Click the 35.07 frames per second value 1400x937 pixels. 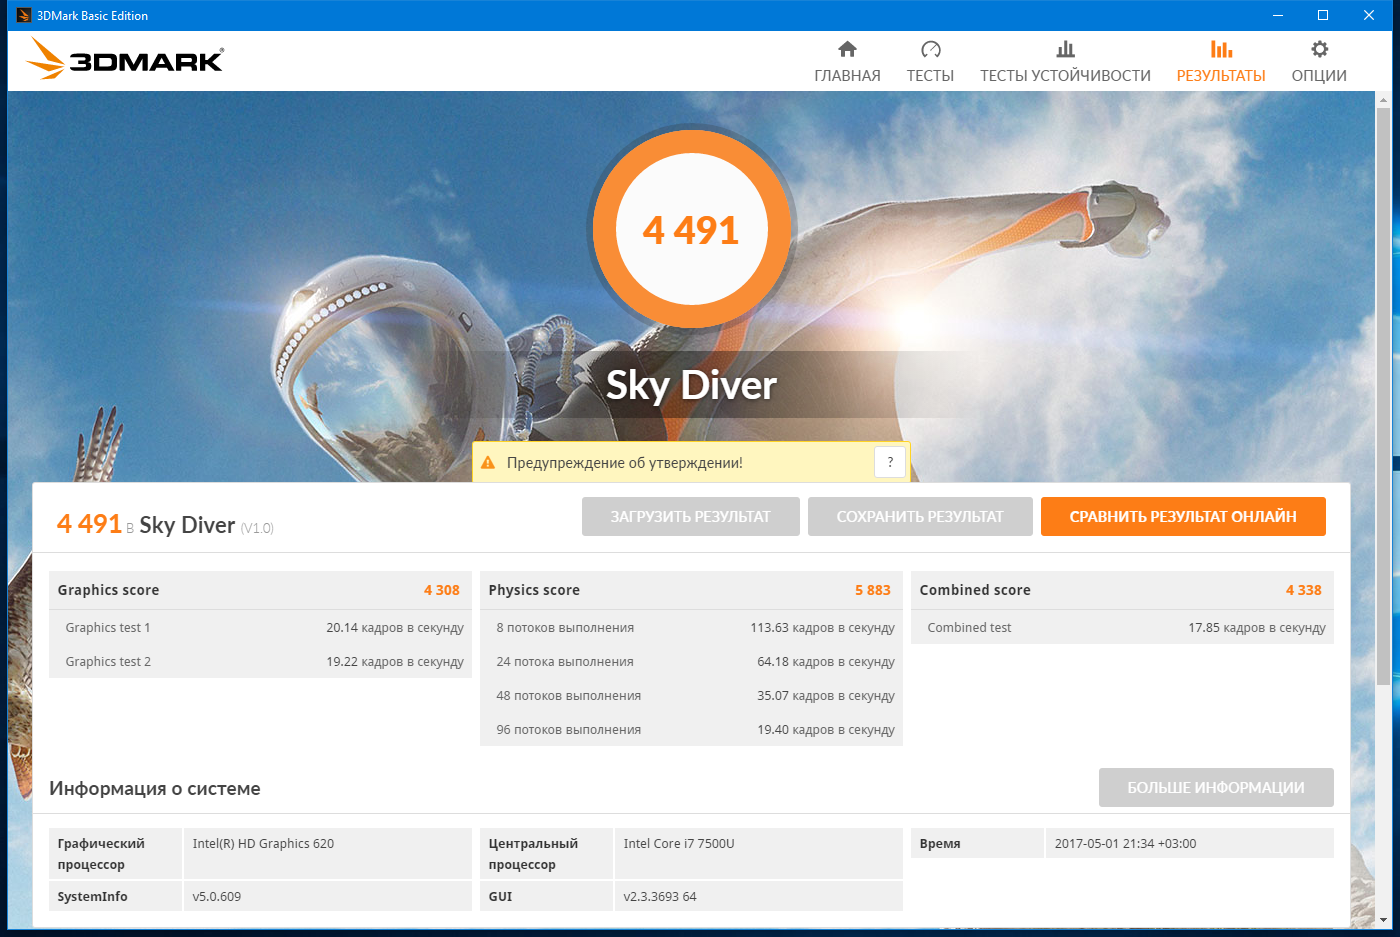[x=826, y=696]
